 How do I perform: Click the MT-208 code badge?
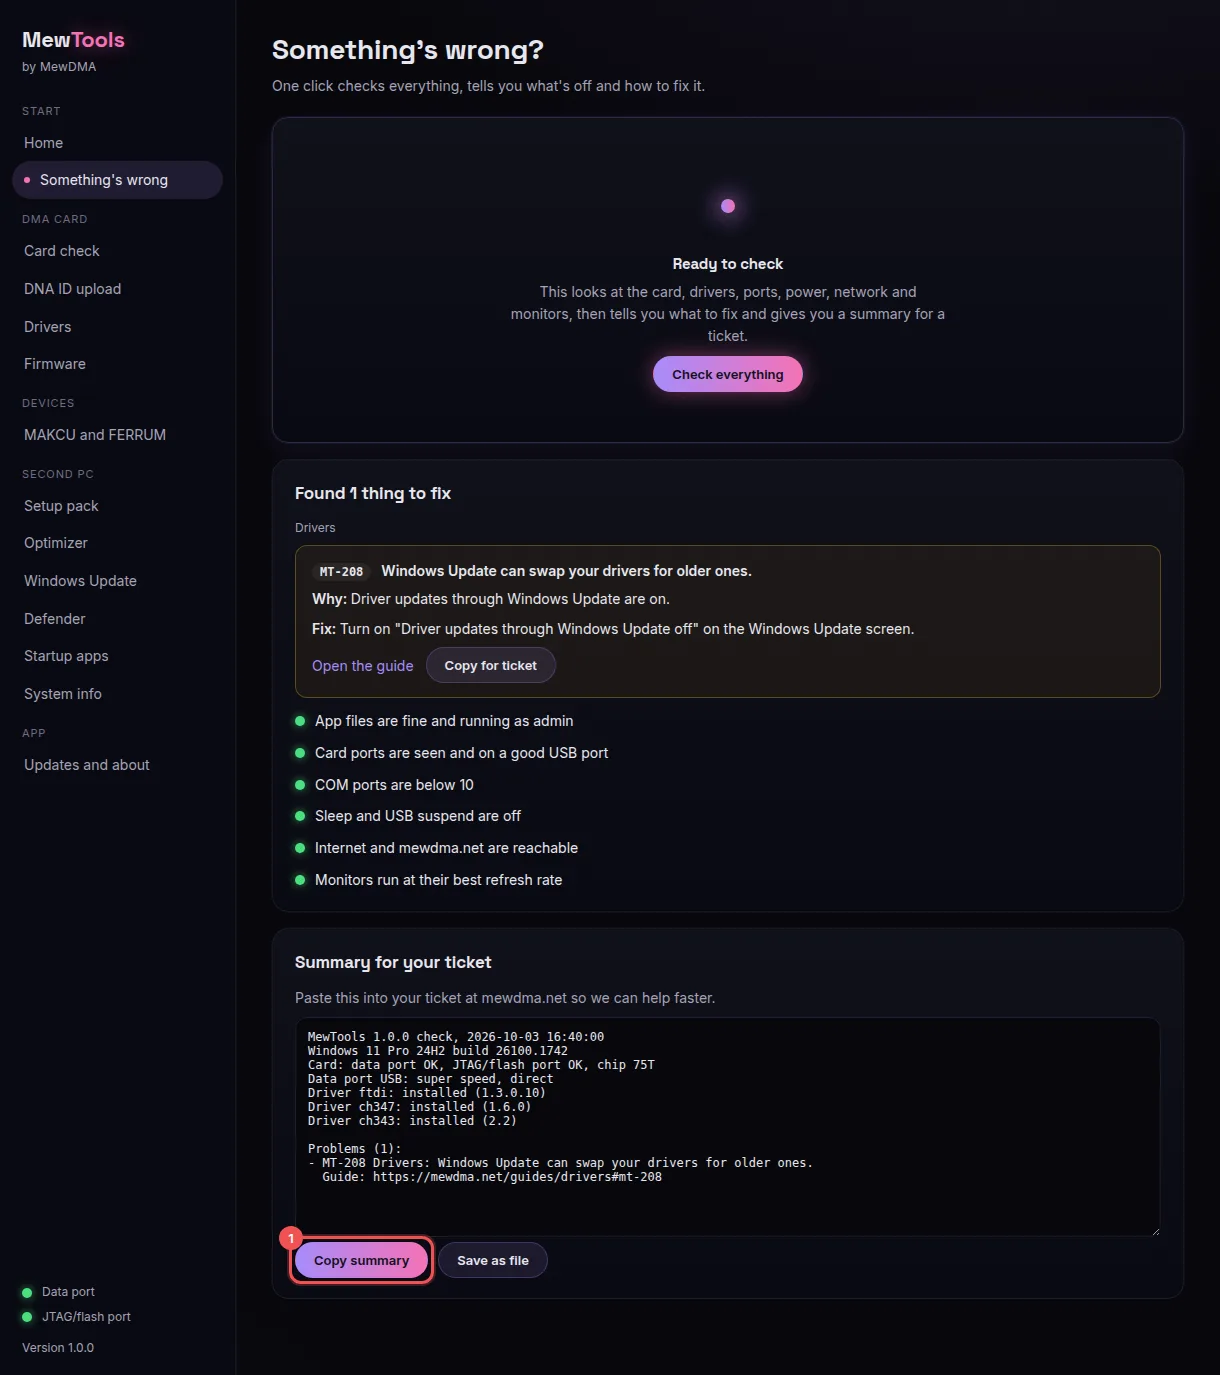point(341,572)
